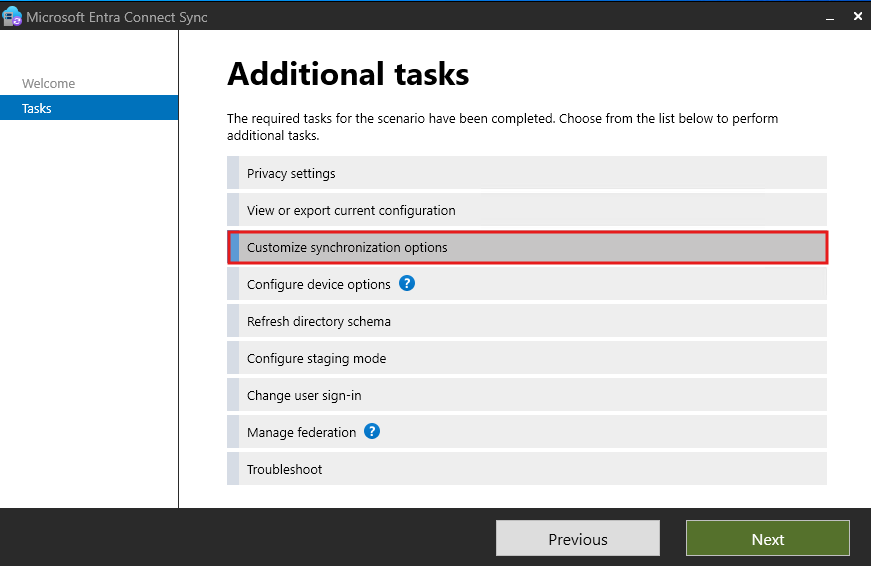Image resolution: width=871 pixels, height=566 pixels.
Task: Select the Tasks step in sidebar
Action: (x=89, y=108)
